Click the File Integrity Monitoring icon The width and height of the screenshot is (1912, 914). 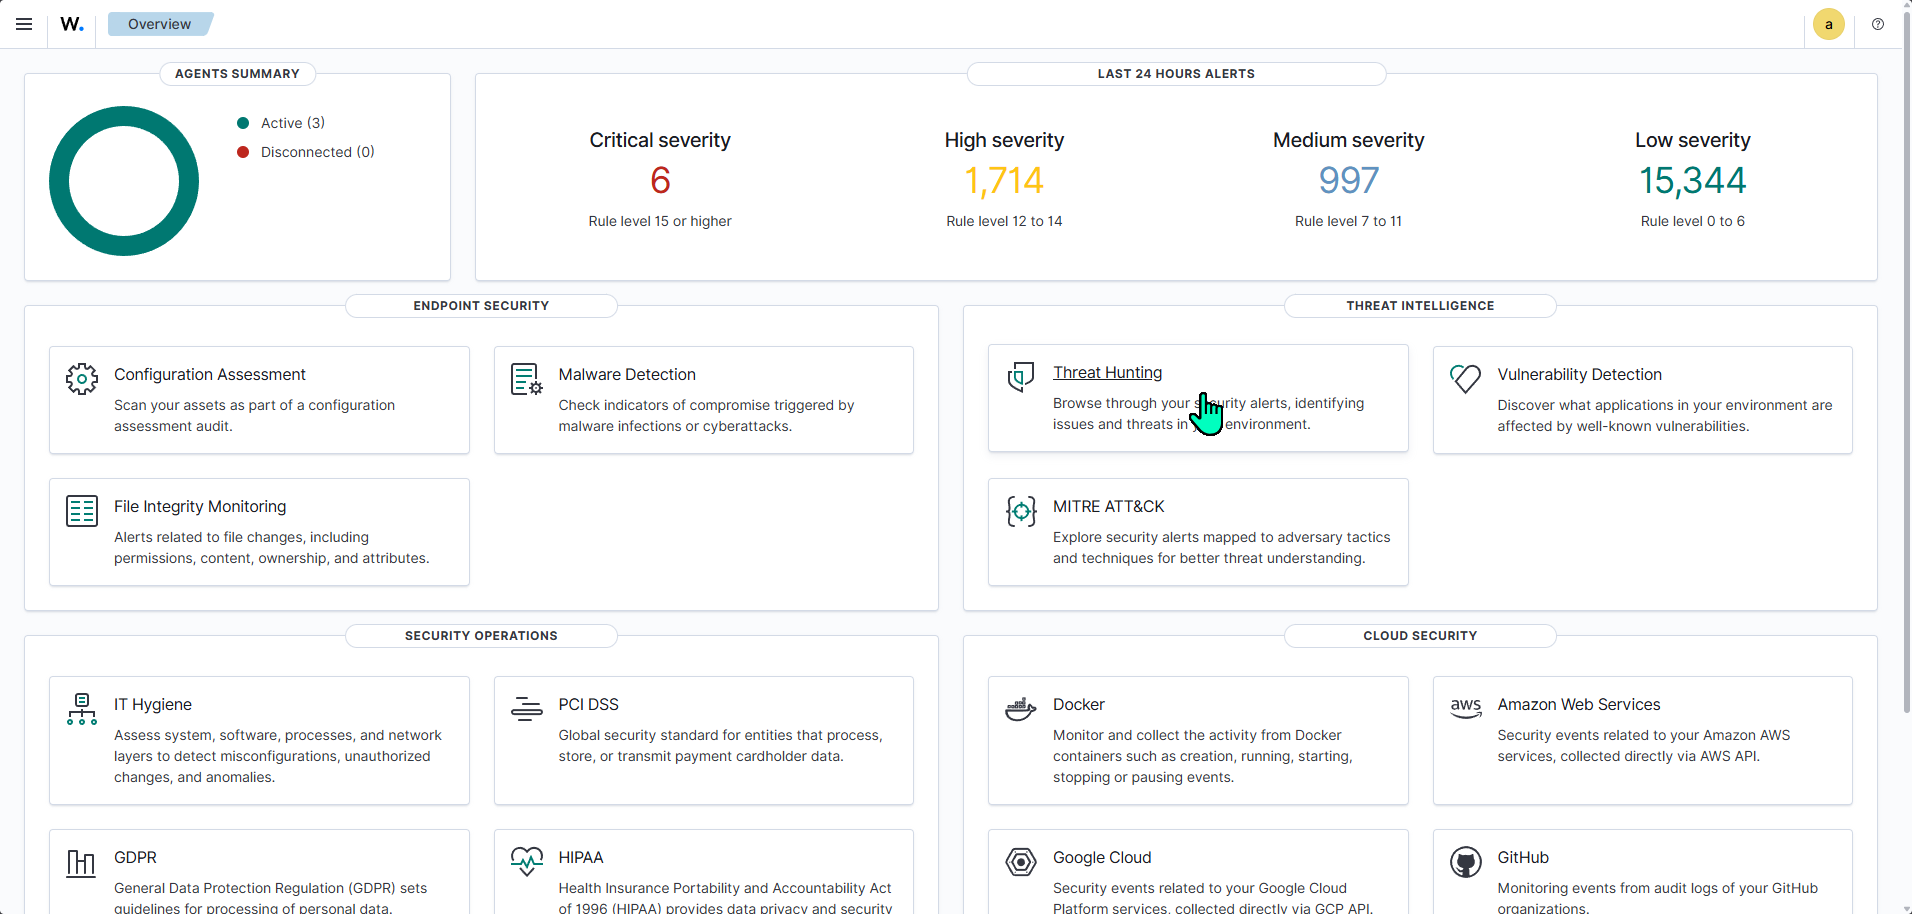point(82,511)
